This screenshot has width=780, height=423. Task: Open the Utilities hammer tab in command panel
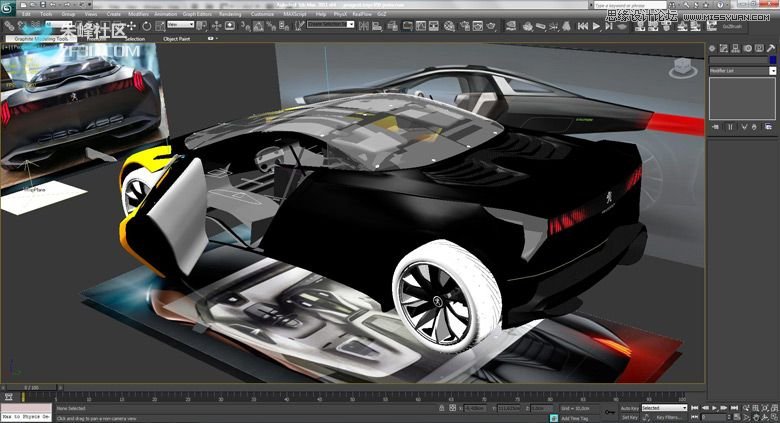770,48
